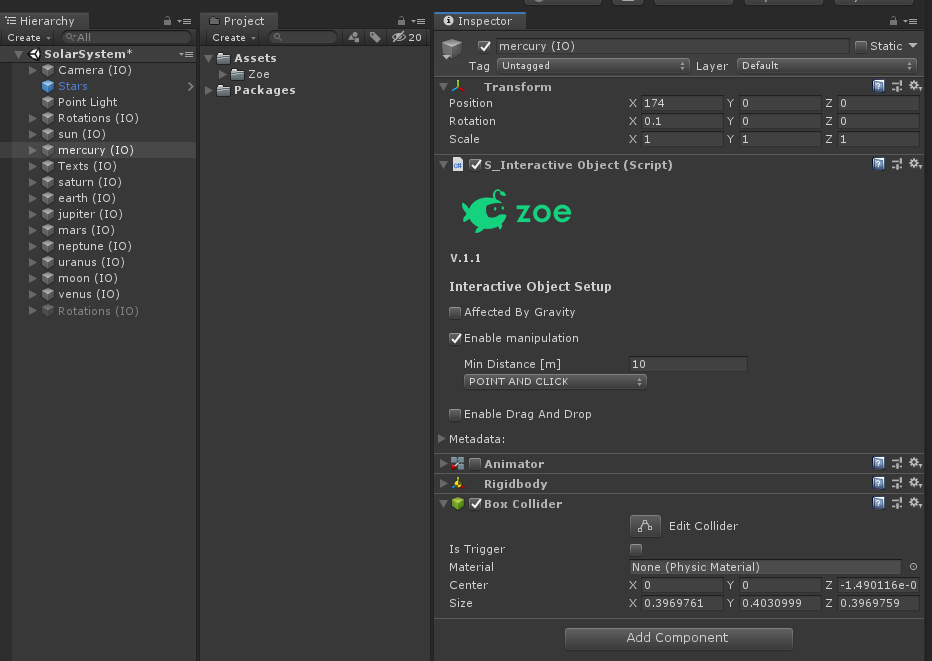
Task: Click the Add Component button
Action: (678, 638)
